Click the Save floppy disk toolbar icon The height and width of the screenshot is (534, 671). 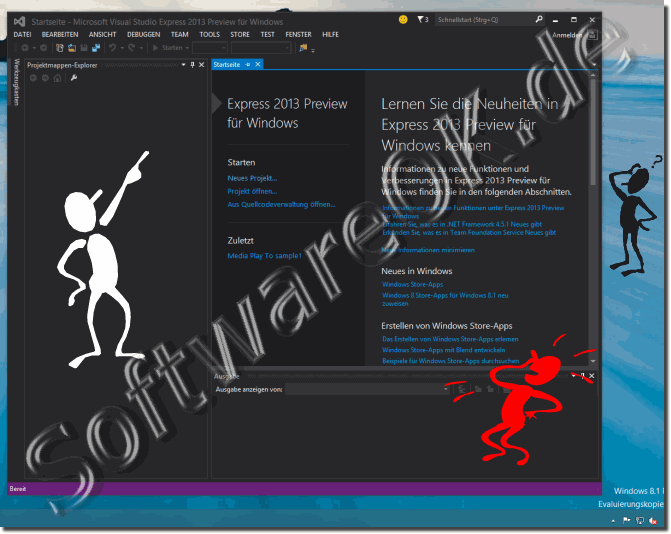[84, 48]
